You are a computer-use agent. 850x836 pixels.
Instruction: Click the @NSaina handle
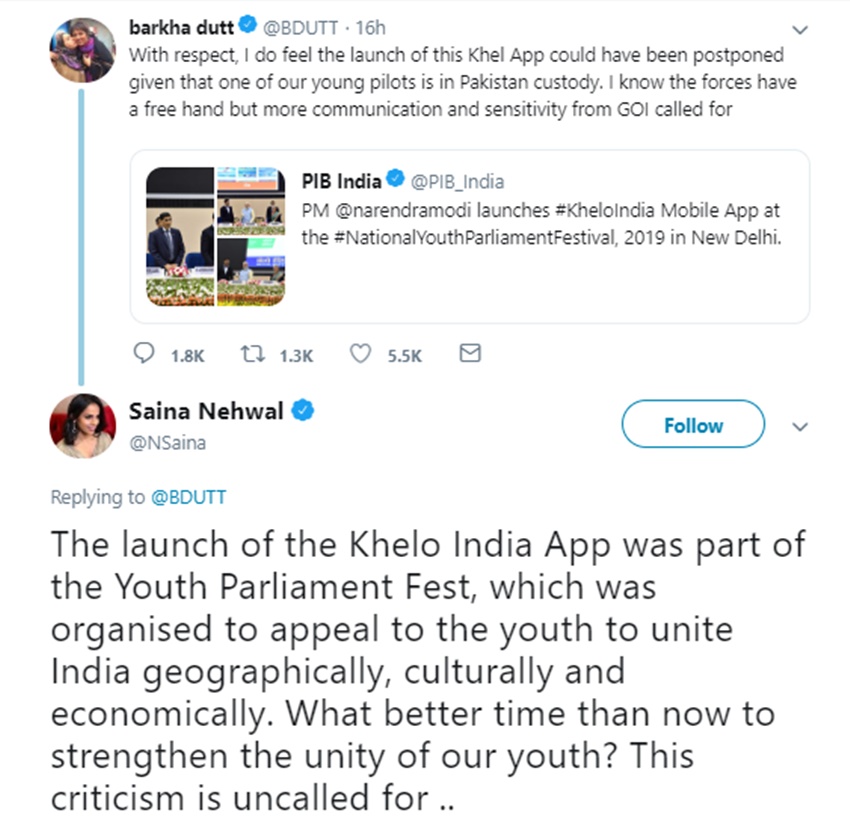pos(168,442)
